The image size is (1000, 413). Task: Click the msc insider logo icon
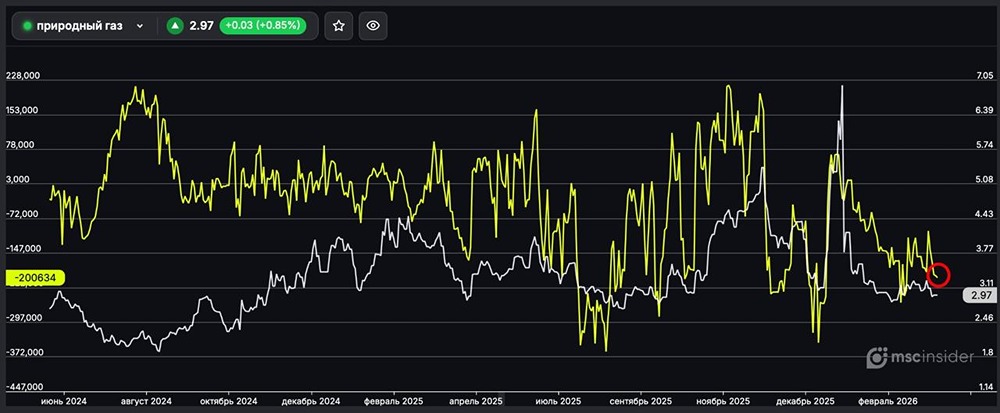[x=878, y=356]
